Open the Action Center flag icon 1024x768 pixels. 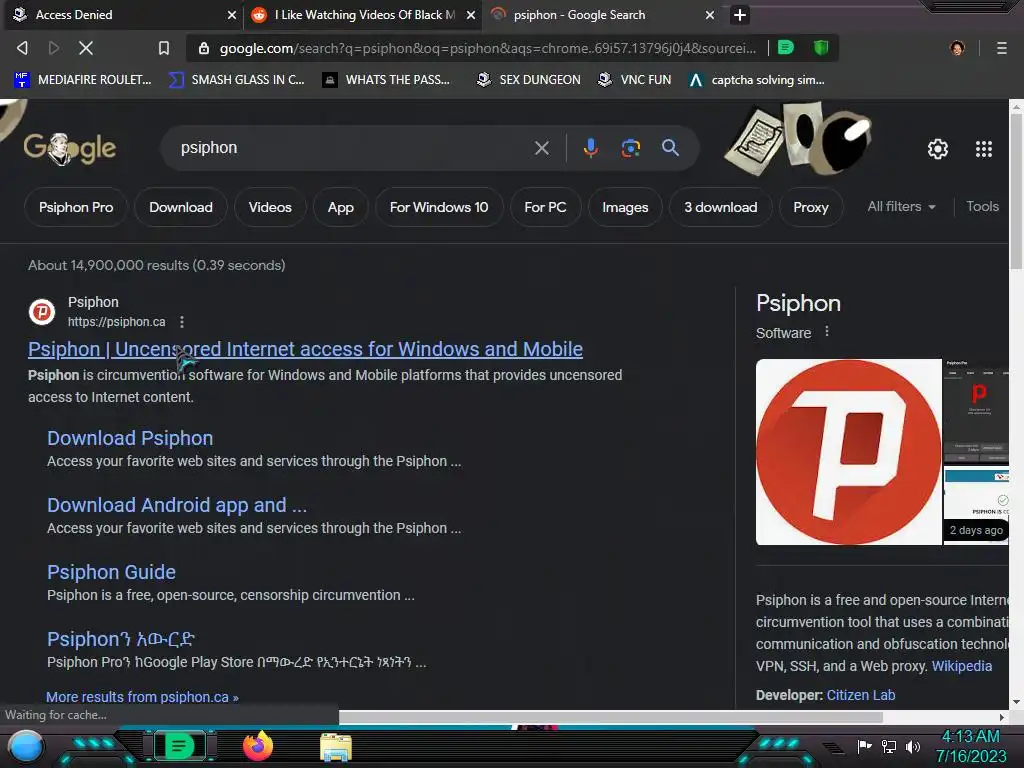coord(864,746)
